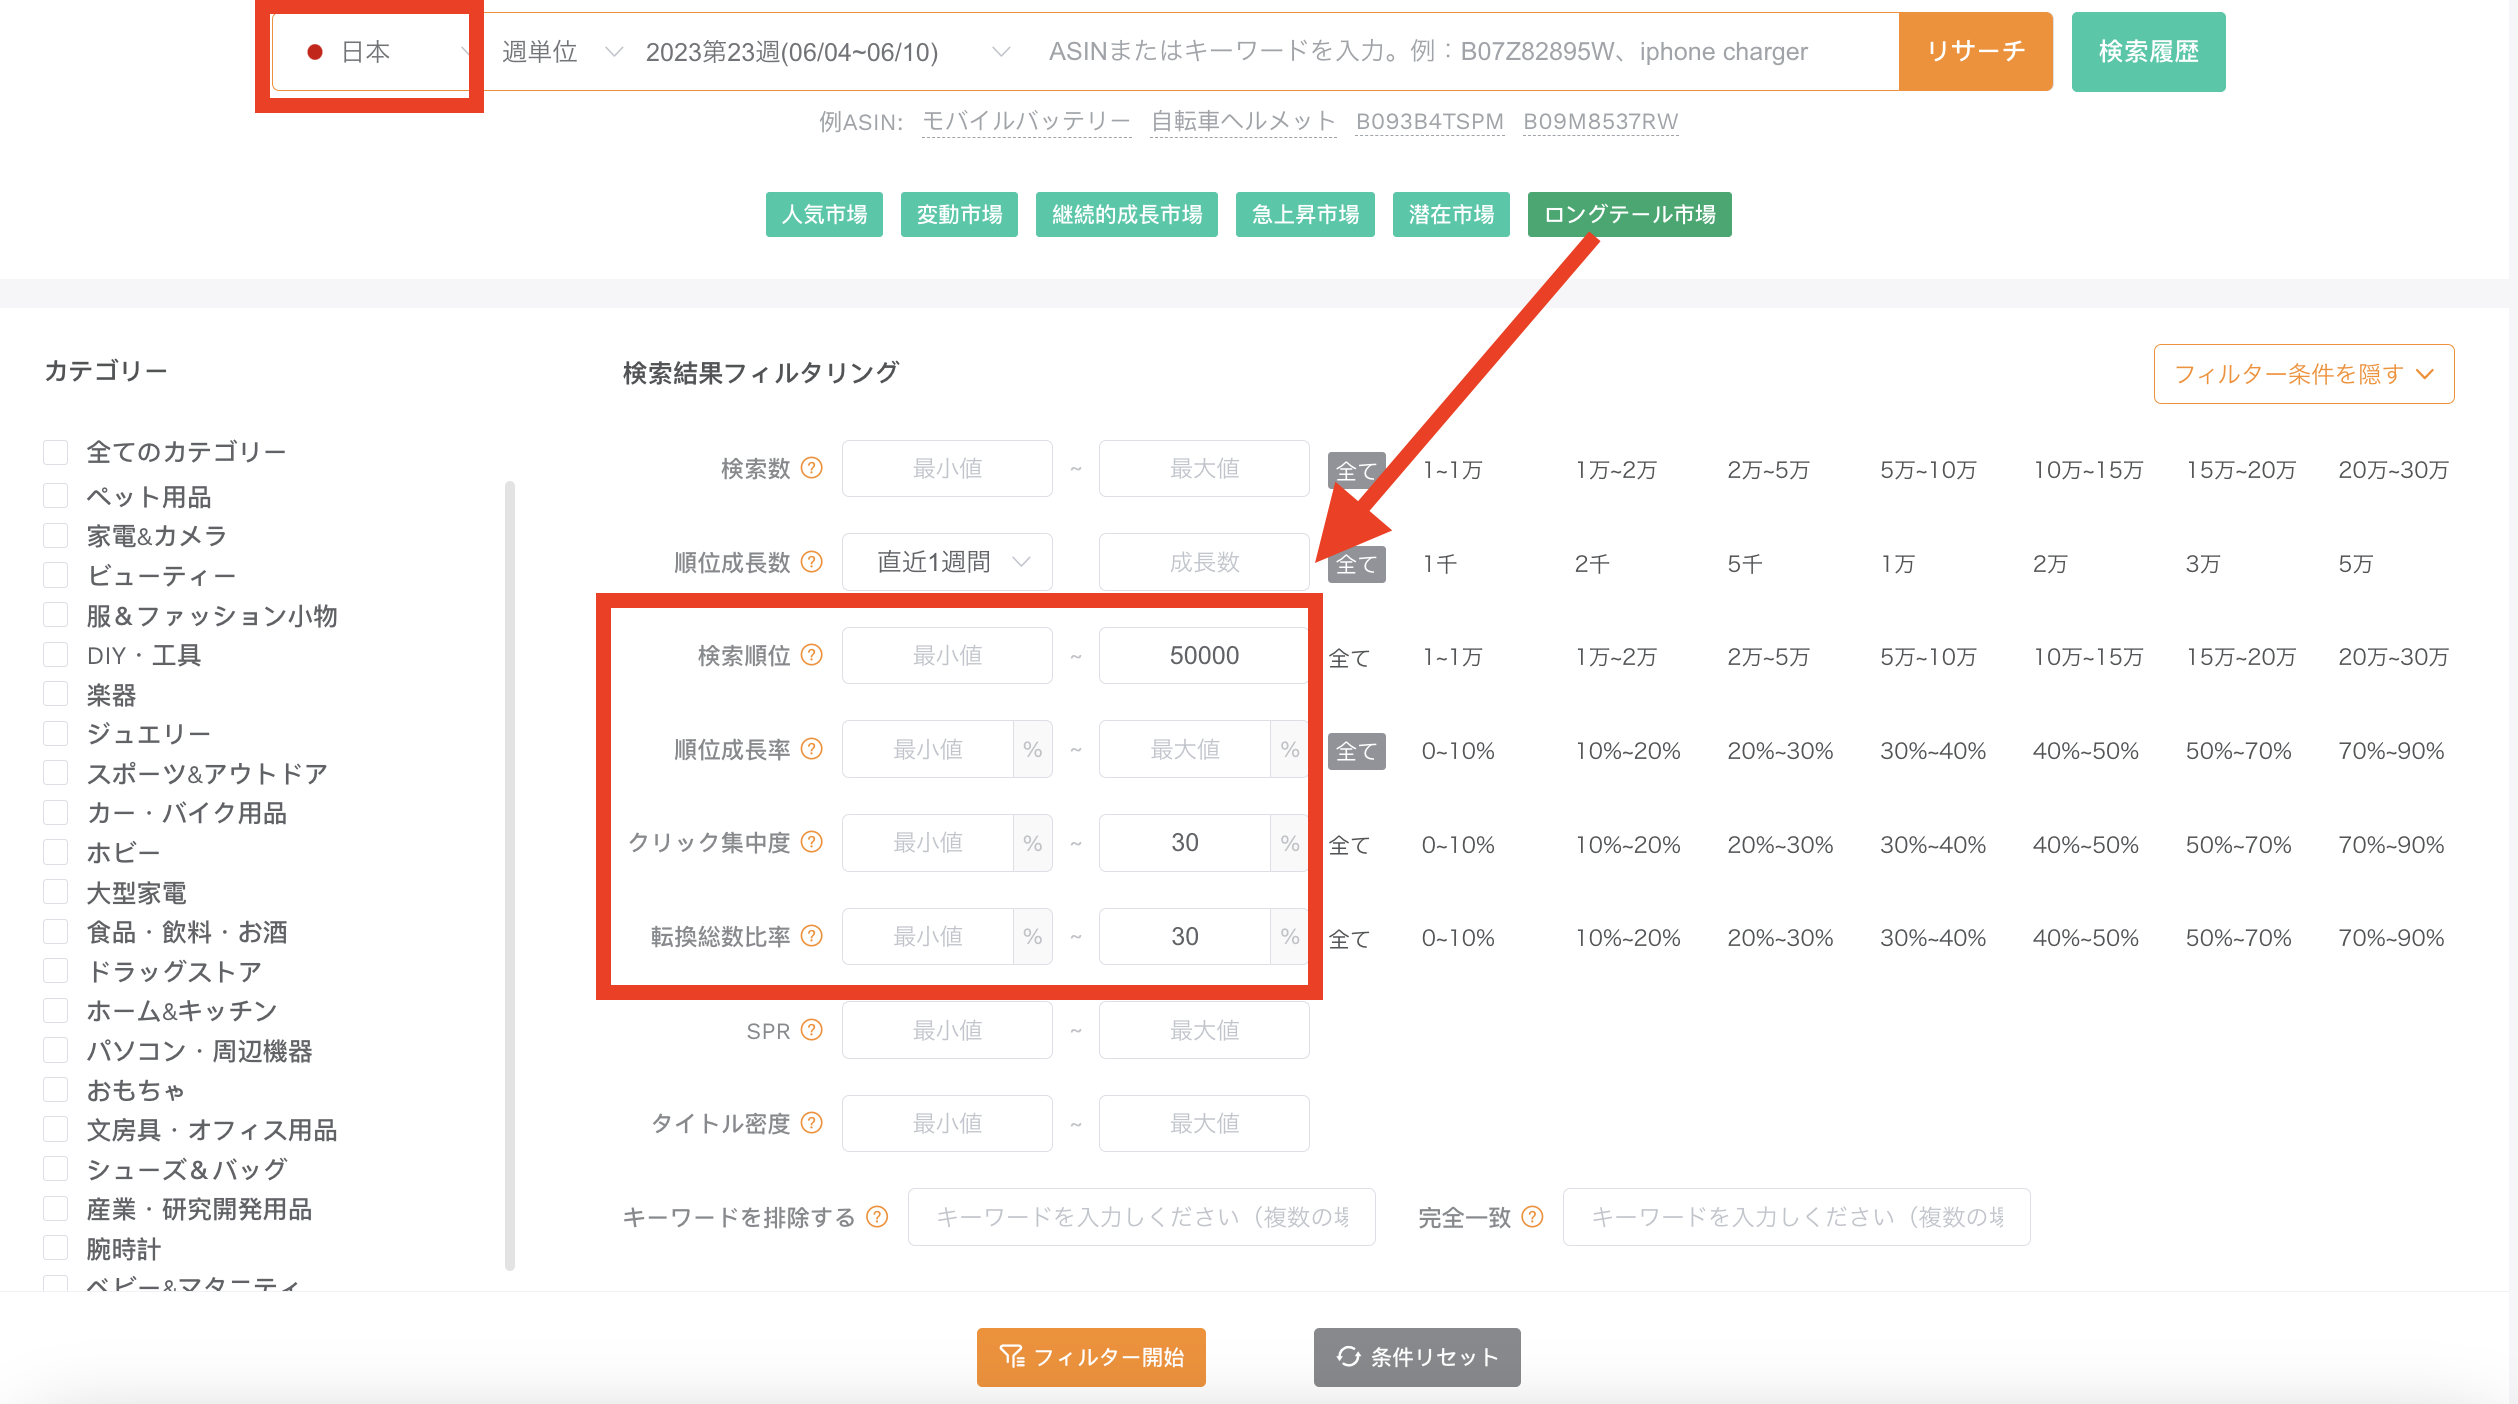Select 20%~30% preset in クリック集中度 row

(x=1780, y=844)
